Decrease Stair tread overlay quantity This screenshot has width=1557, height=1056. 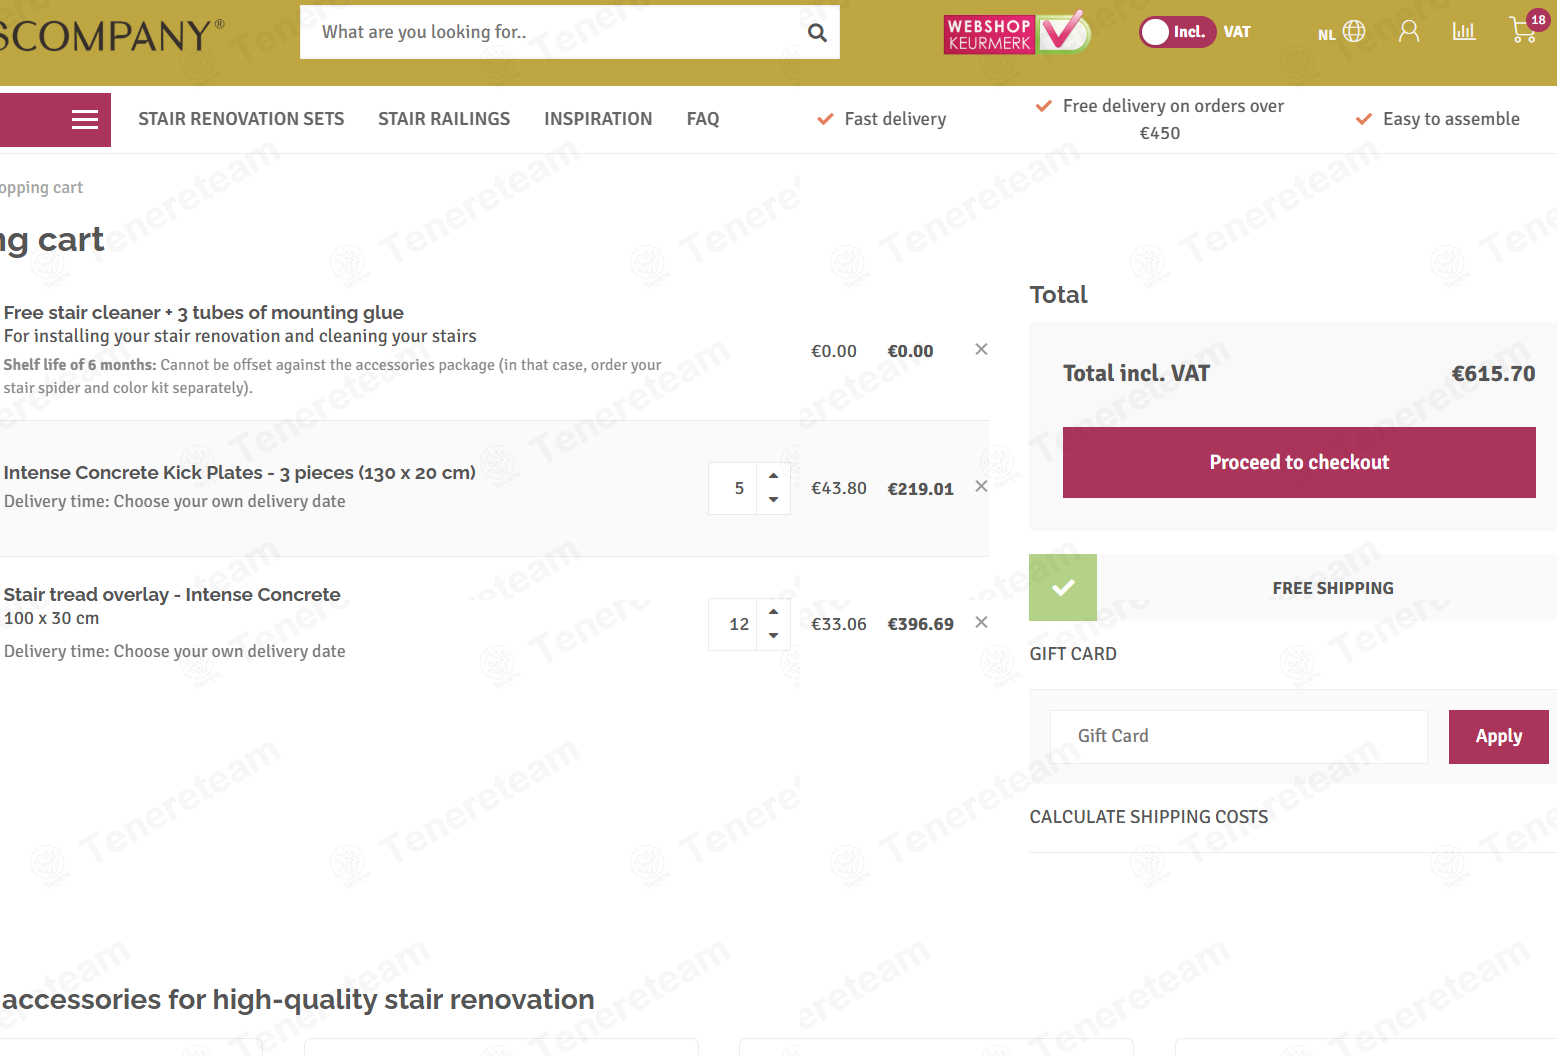(773, 636)
